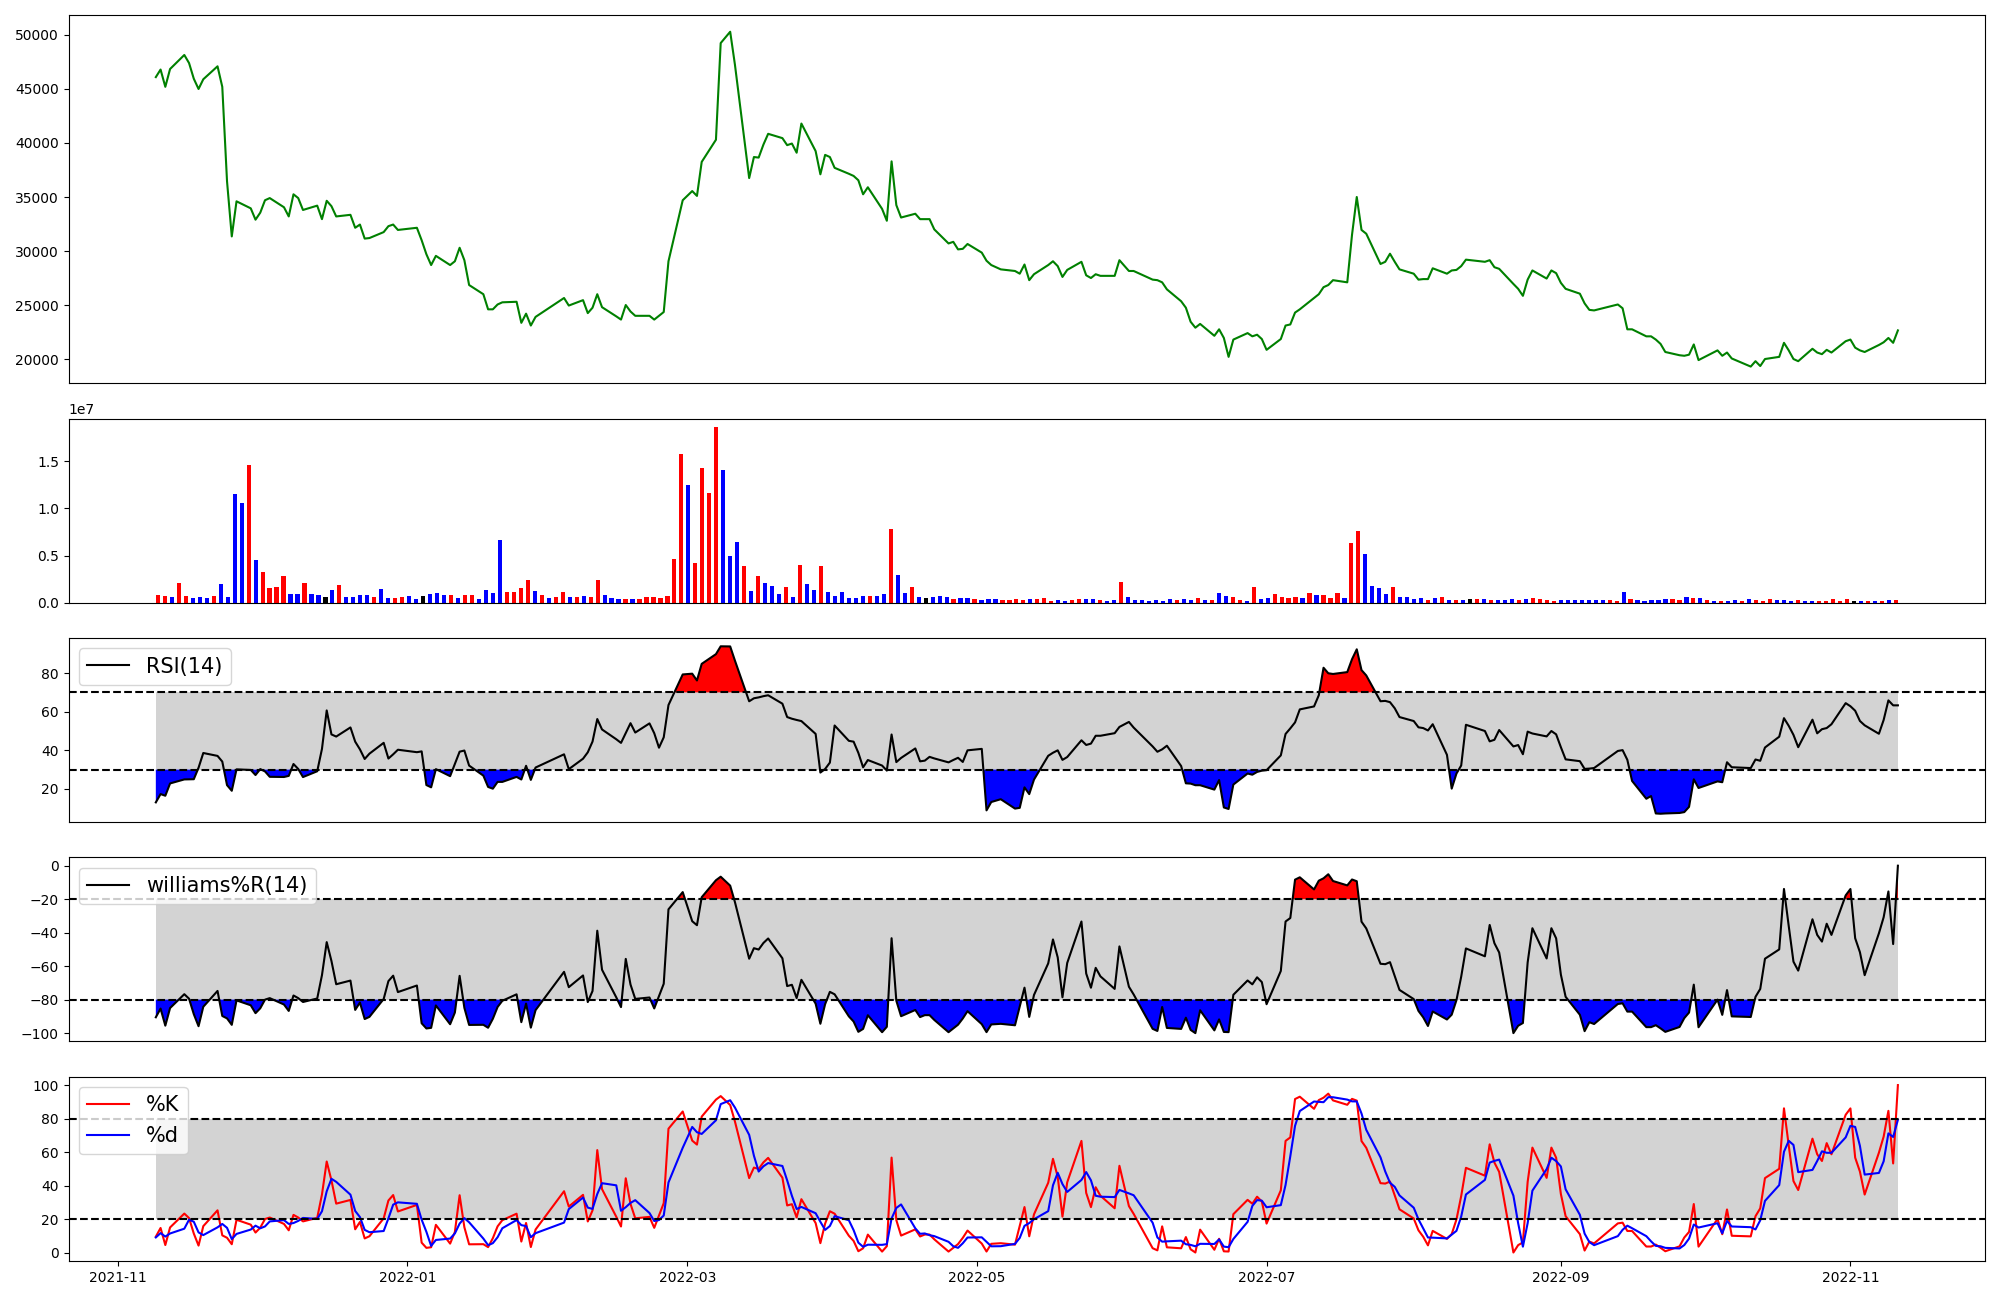Click the %K legend entry
The height and width of the screenshot is (1300, 2000).
point(162,1104)
